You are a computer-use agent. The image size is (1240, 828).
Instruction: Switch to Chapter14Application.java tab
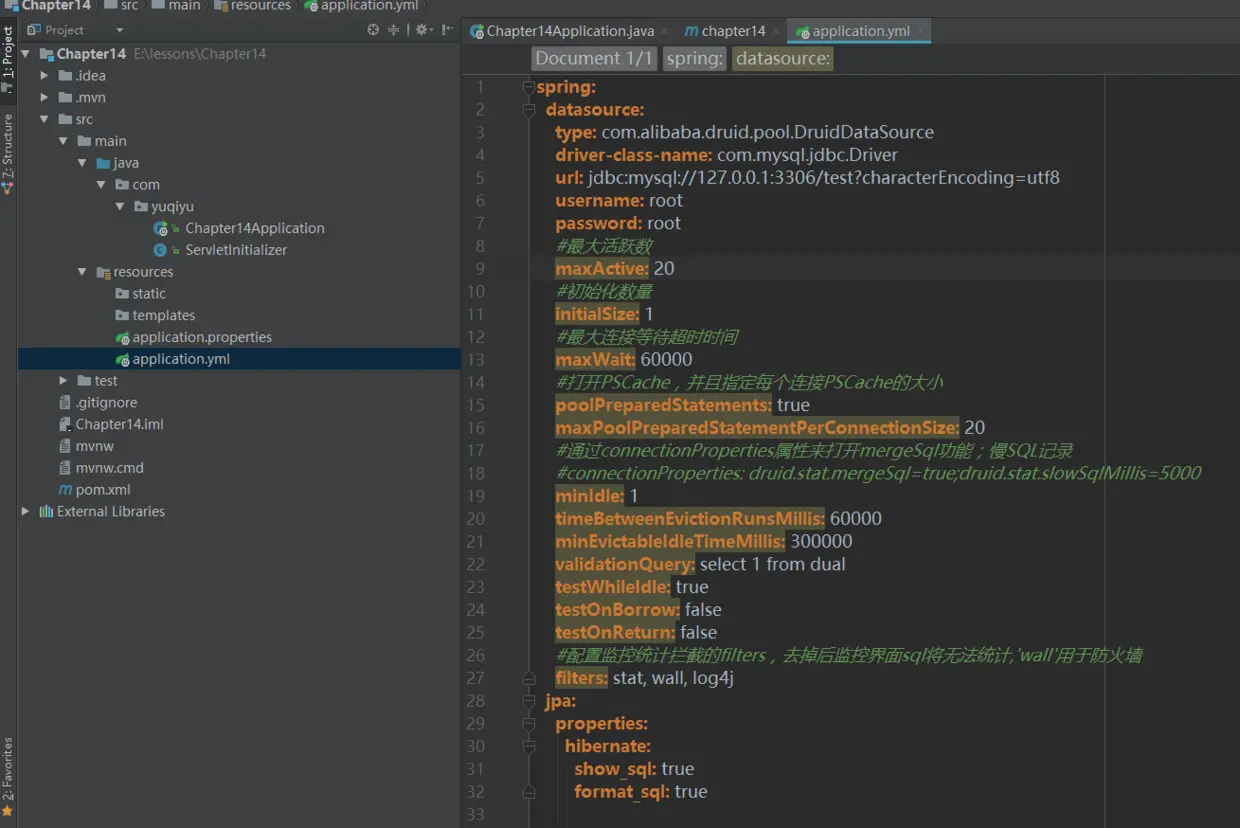pos(569,31)
